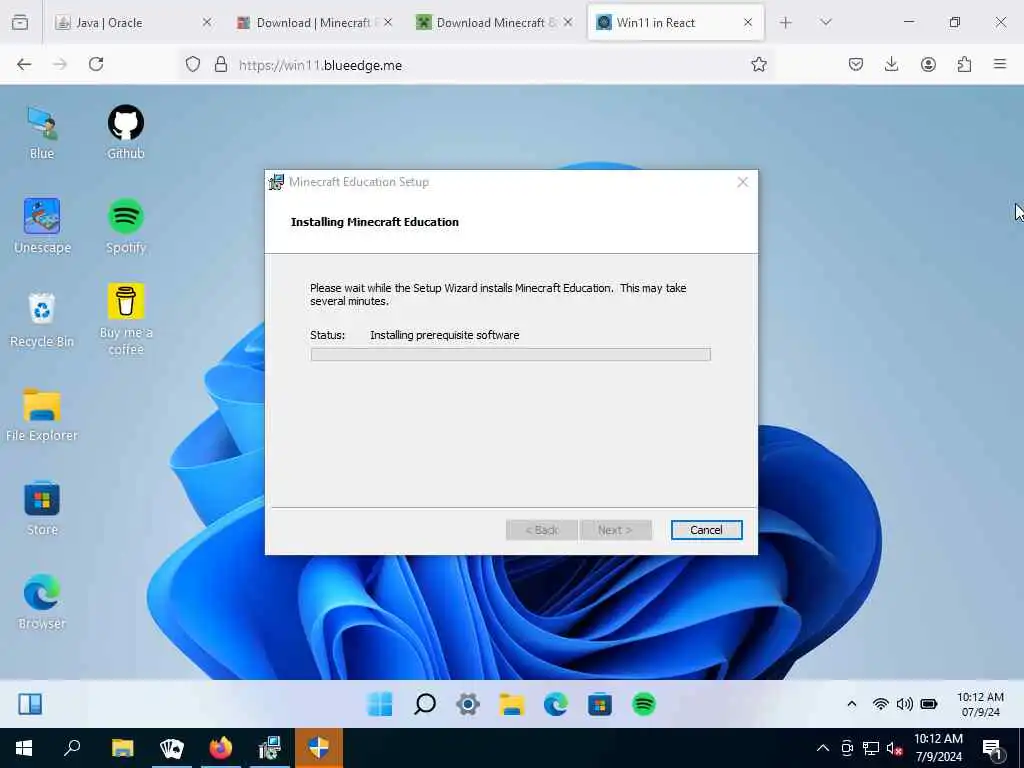This screenshot has height=768, width=1024.
Task: Open Firefox application hamburger menu
Action: coord(1000,64)
